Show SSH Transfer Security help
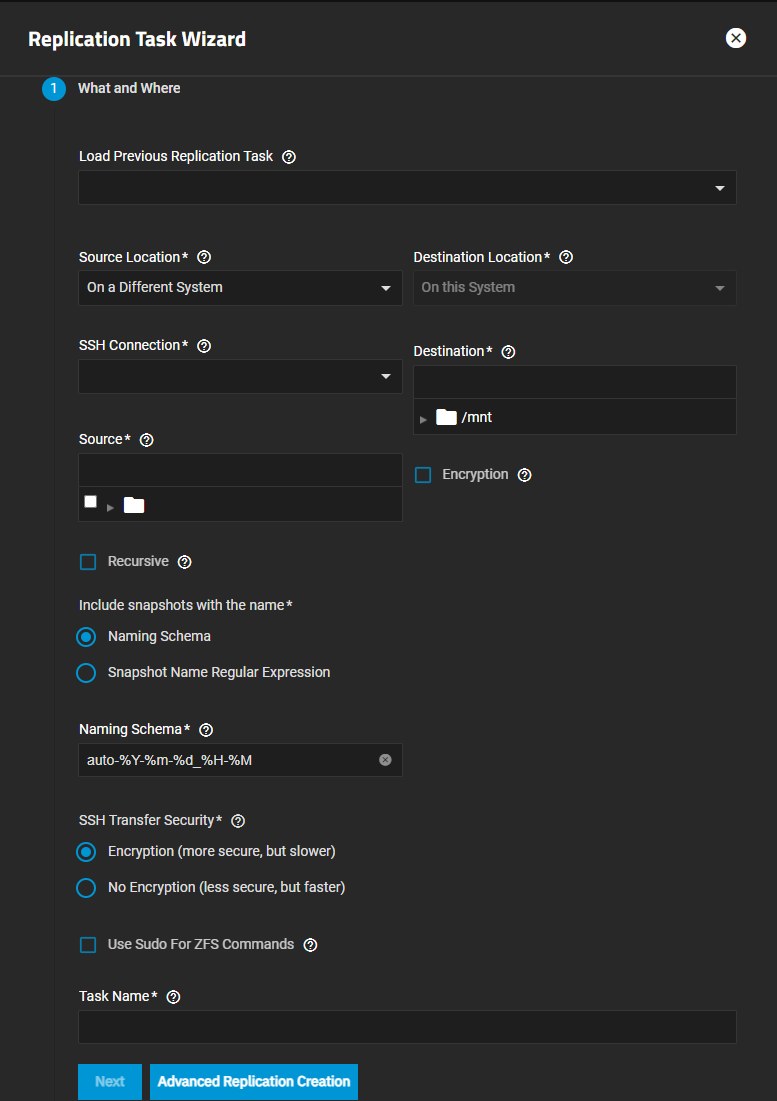777x1101 pixels. [238, 821]
